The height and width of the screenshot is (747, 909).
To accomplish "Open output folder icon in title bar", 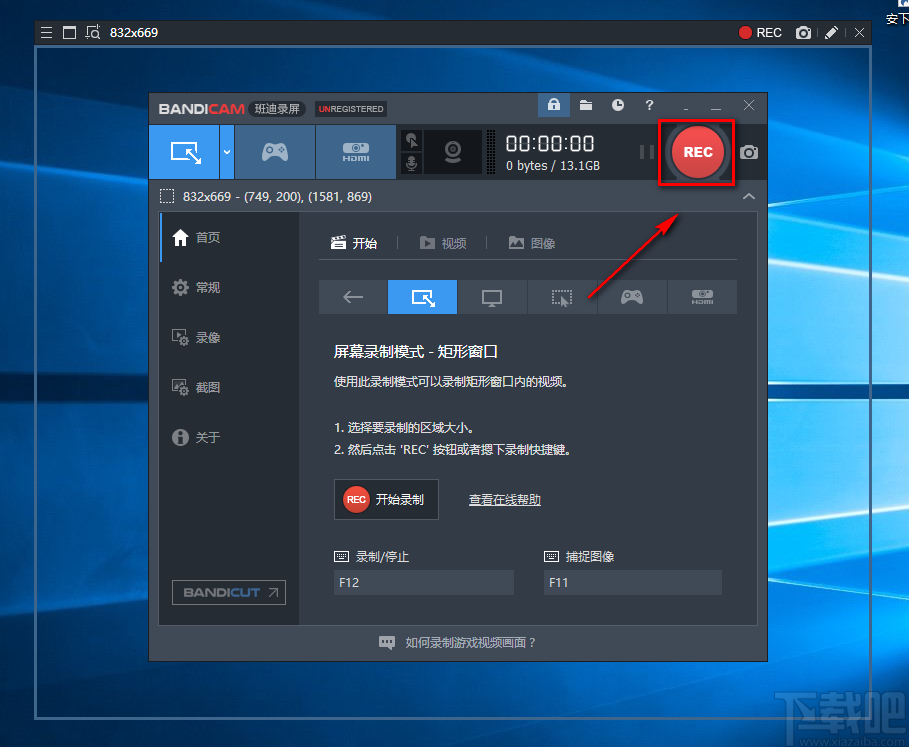I will pyautogui.click(x=586, y=105).
